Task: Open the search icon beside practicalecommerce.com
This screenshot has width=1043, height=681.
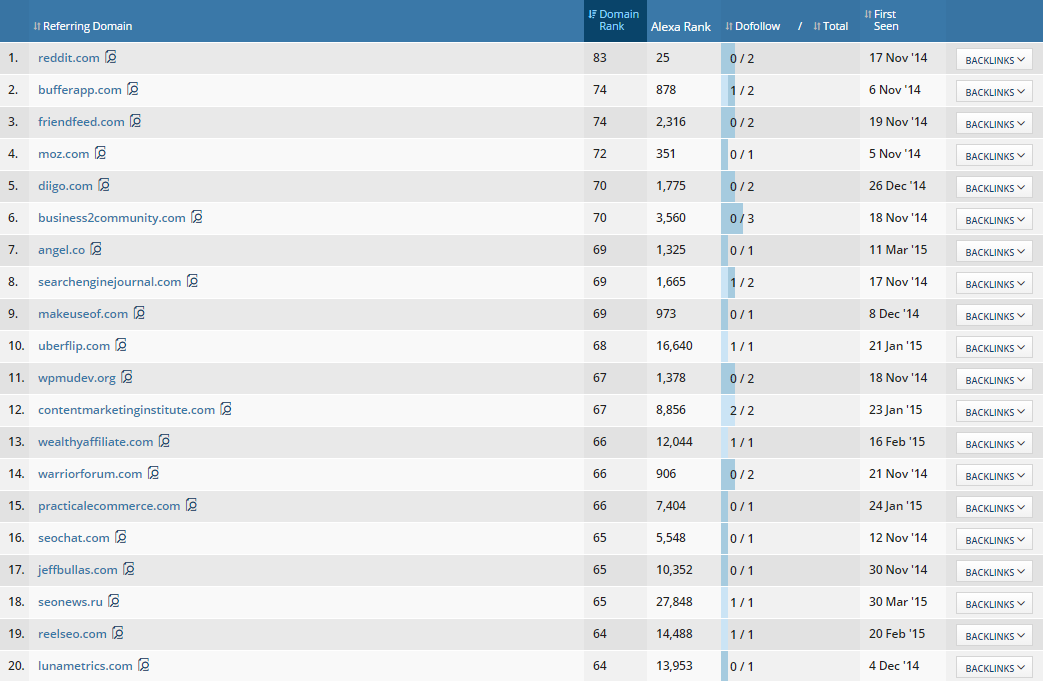Action: [192, 505]
